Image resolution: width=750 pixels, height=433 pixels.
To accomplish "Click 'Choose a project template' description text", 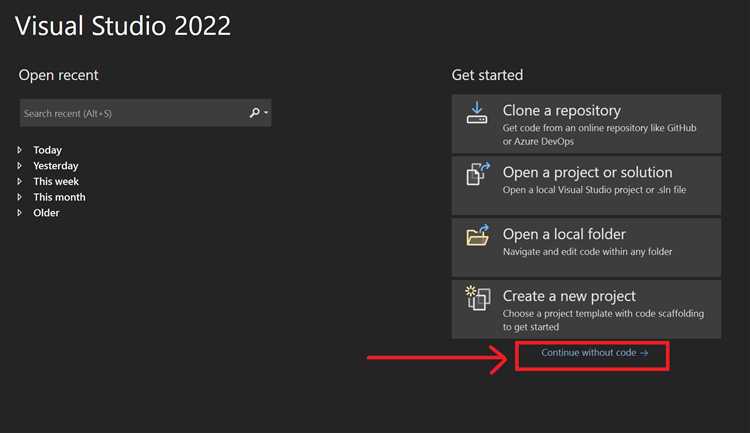I will (603, 320).
